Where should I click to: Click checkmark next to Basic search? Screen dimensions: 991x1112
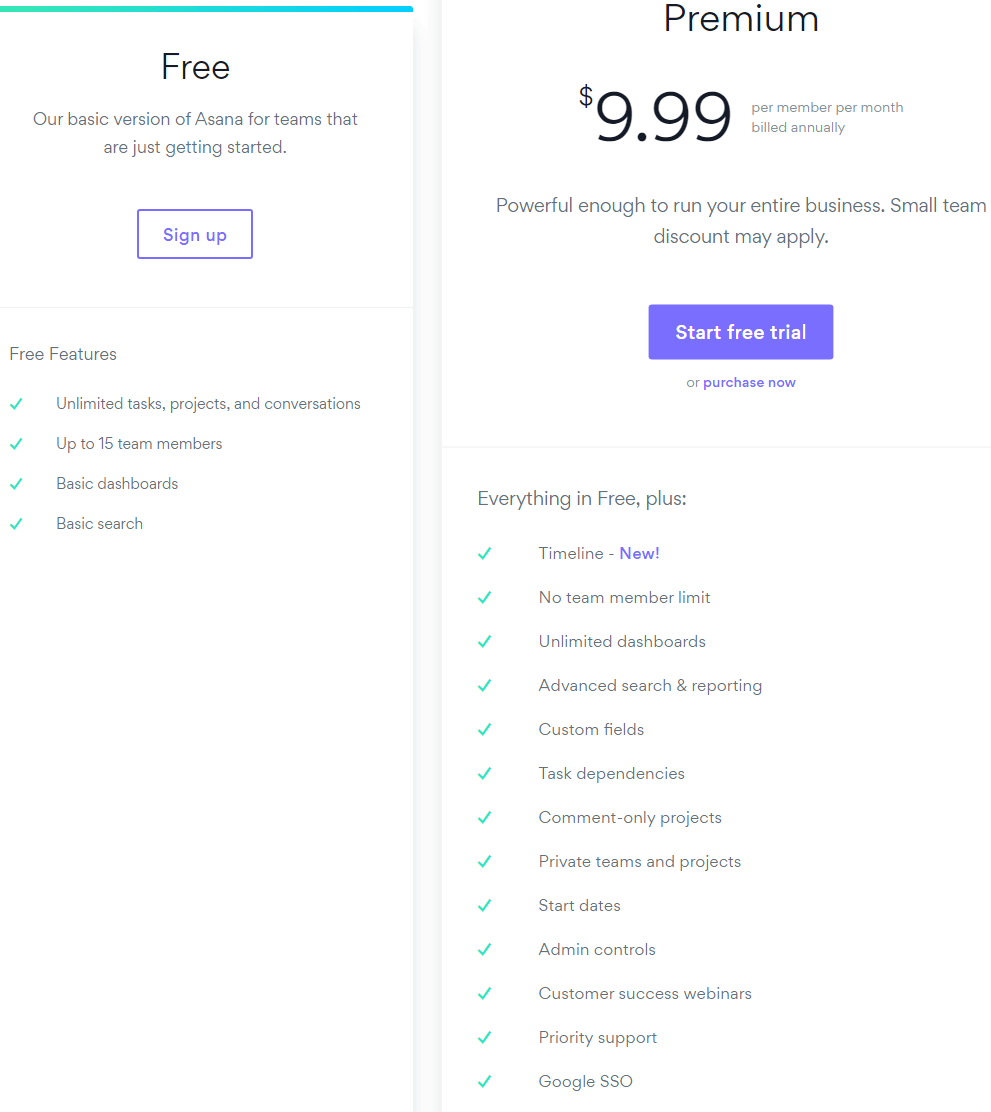[16, 524]
